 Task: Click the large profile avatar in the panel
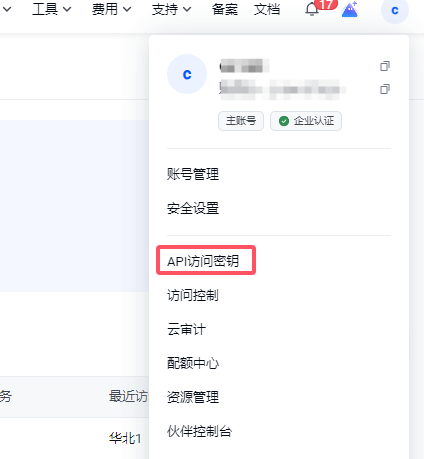[187, 74]
